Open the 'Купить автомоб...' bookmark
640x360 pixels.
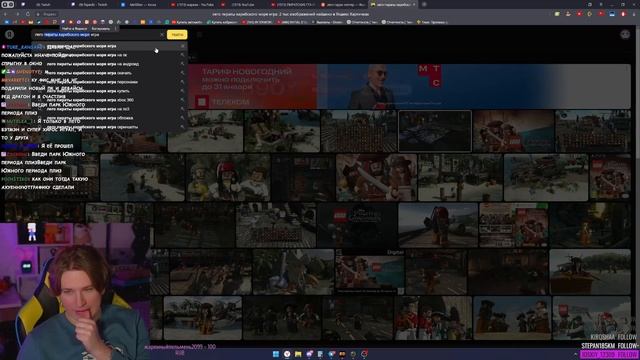click(x=187, y=22)
